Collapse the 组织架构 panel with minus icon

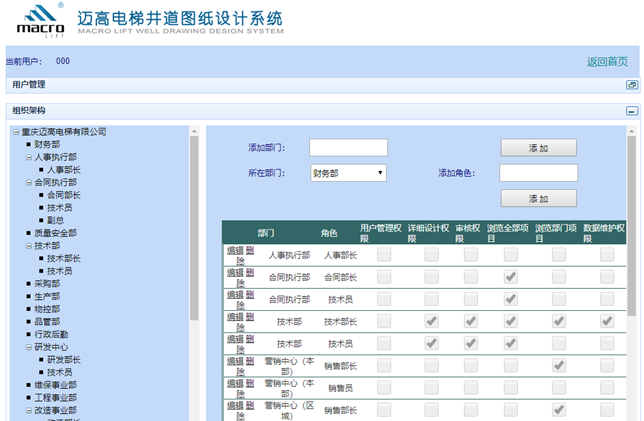coord(631,111)
